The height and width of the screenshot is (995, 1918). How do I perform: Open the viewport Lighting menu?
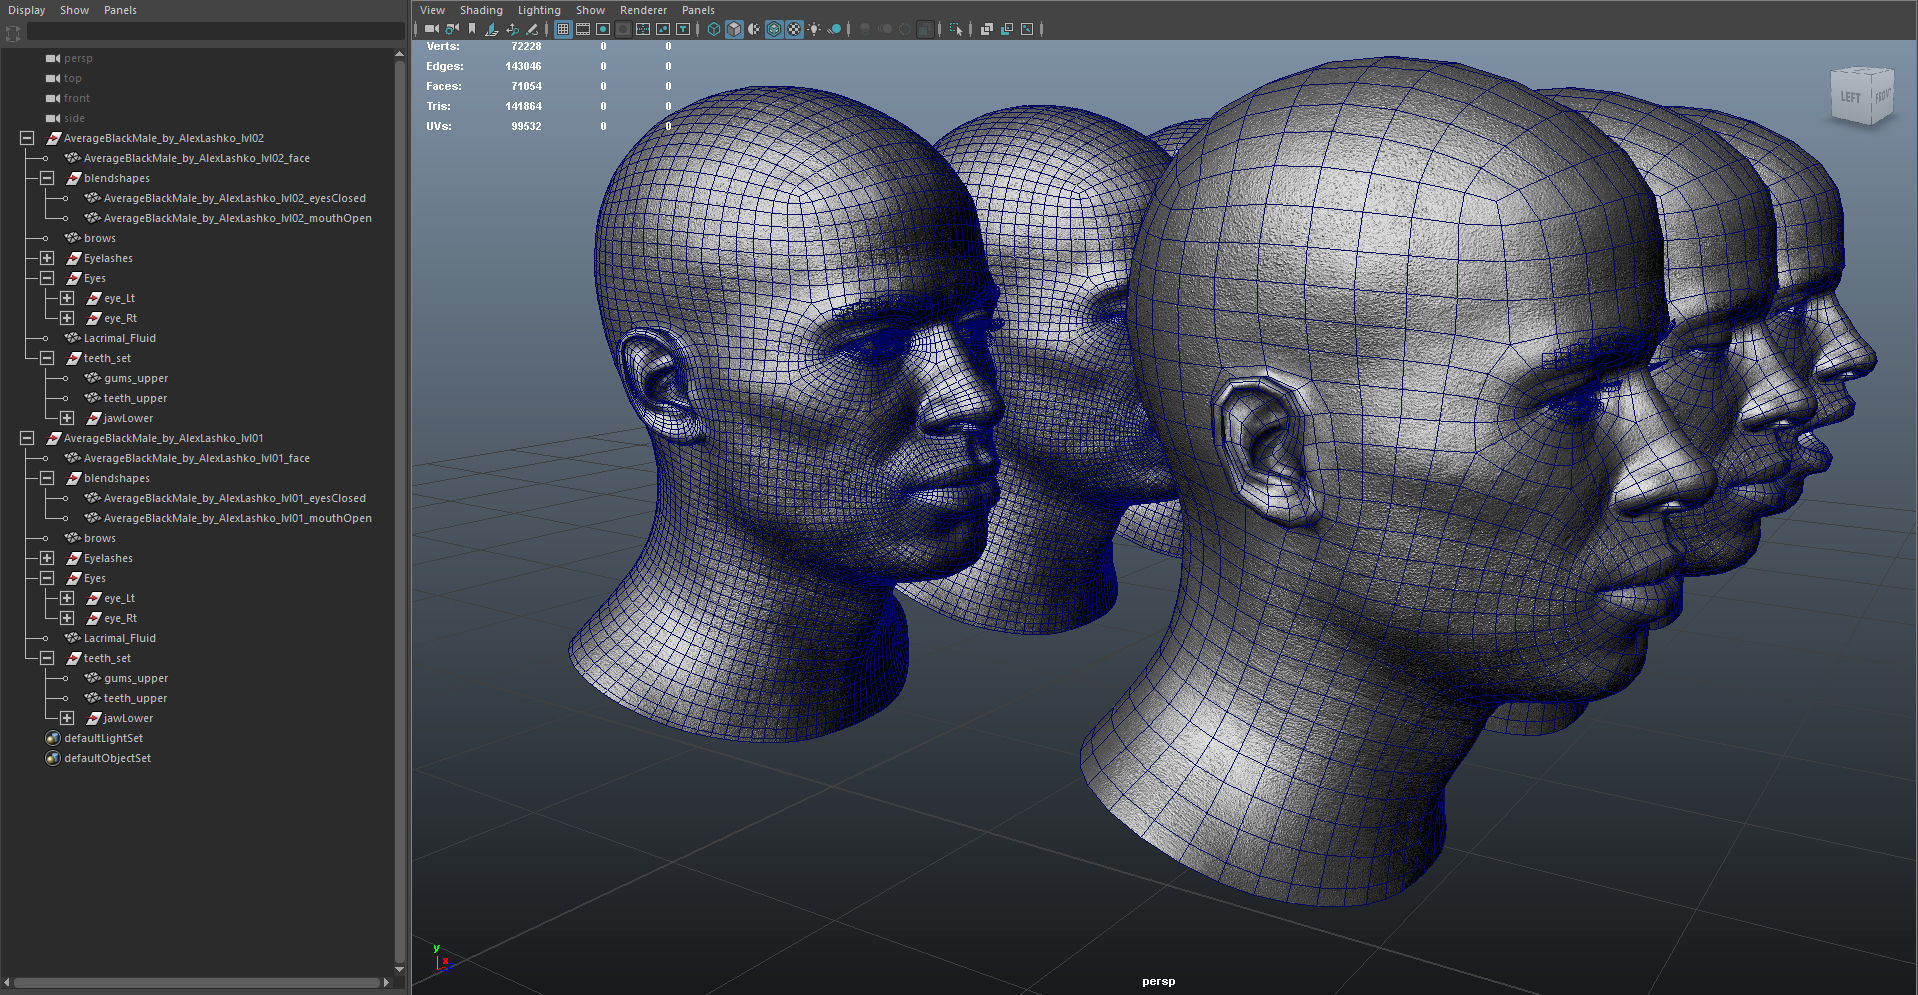[x=539, y=10]
